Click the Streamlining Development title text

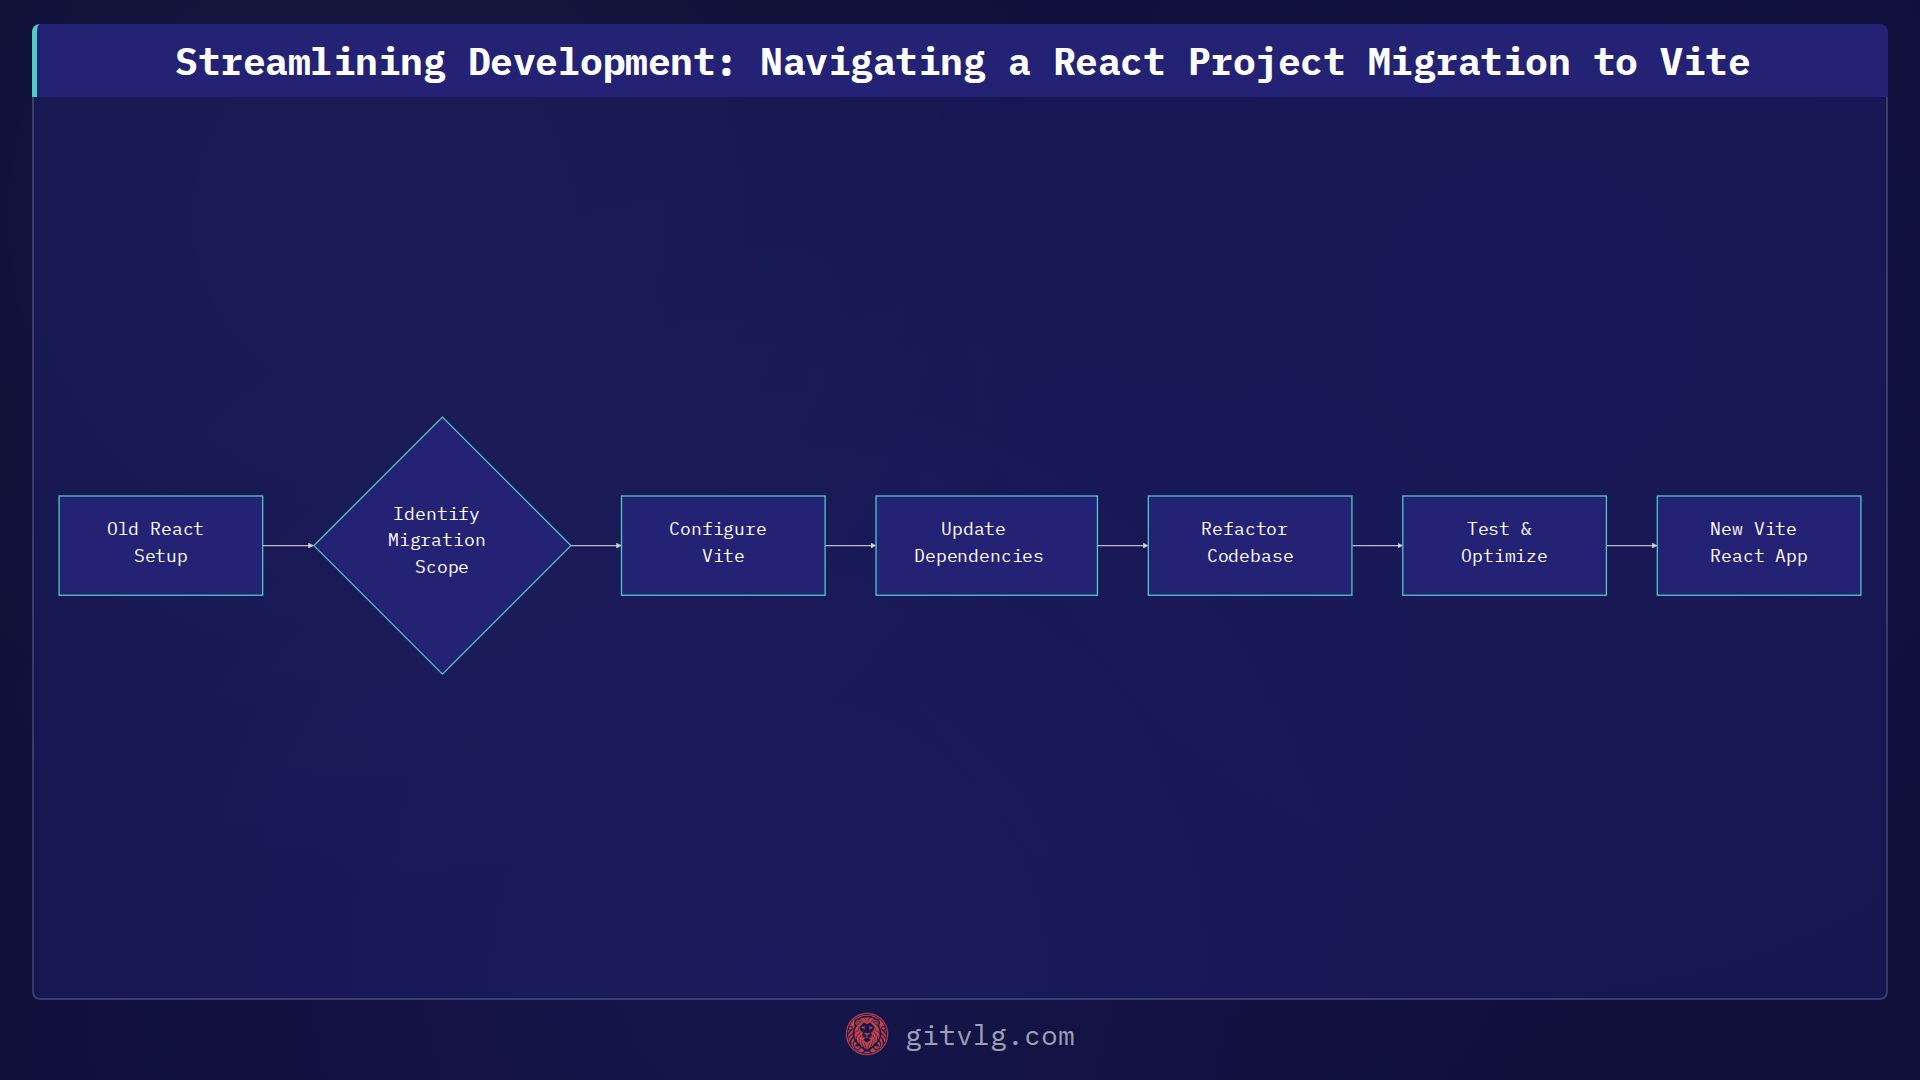tap(962, 62)
